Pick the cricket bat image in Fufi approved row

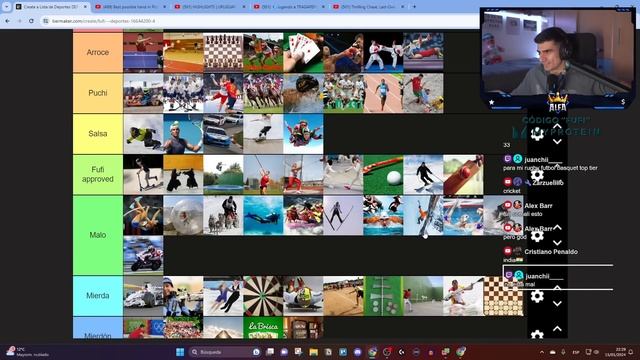pos(463,174)
